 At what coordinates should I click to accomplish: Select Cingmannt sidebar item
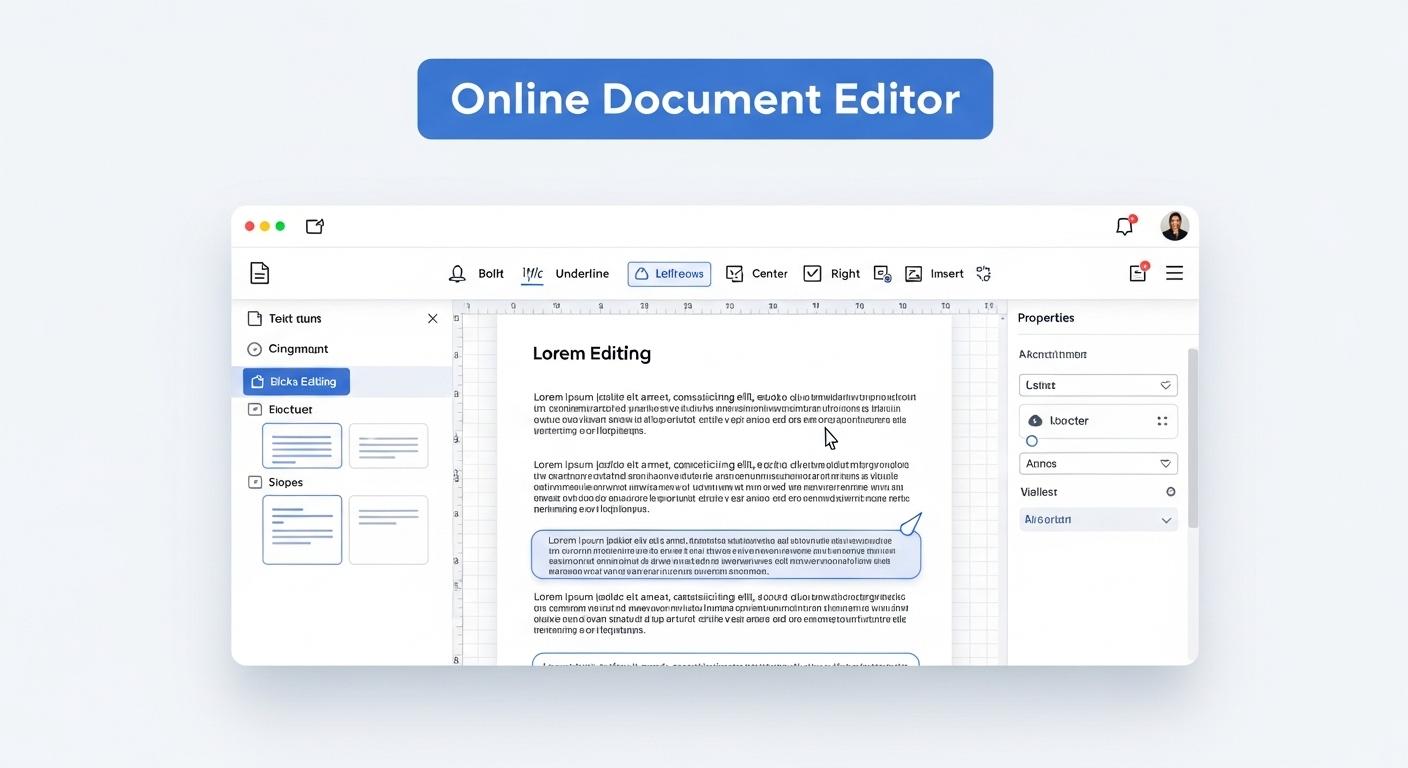(297, 349)
